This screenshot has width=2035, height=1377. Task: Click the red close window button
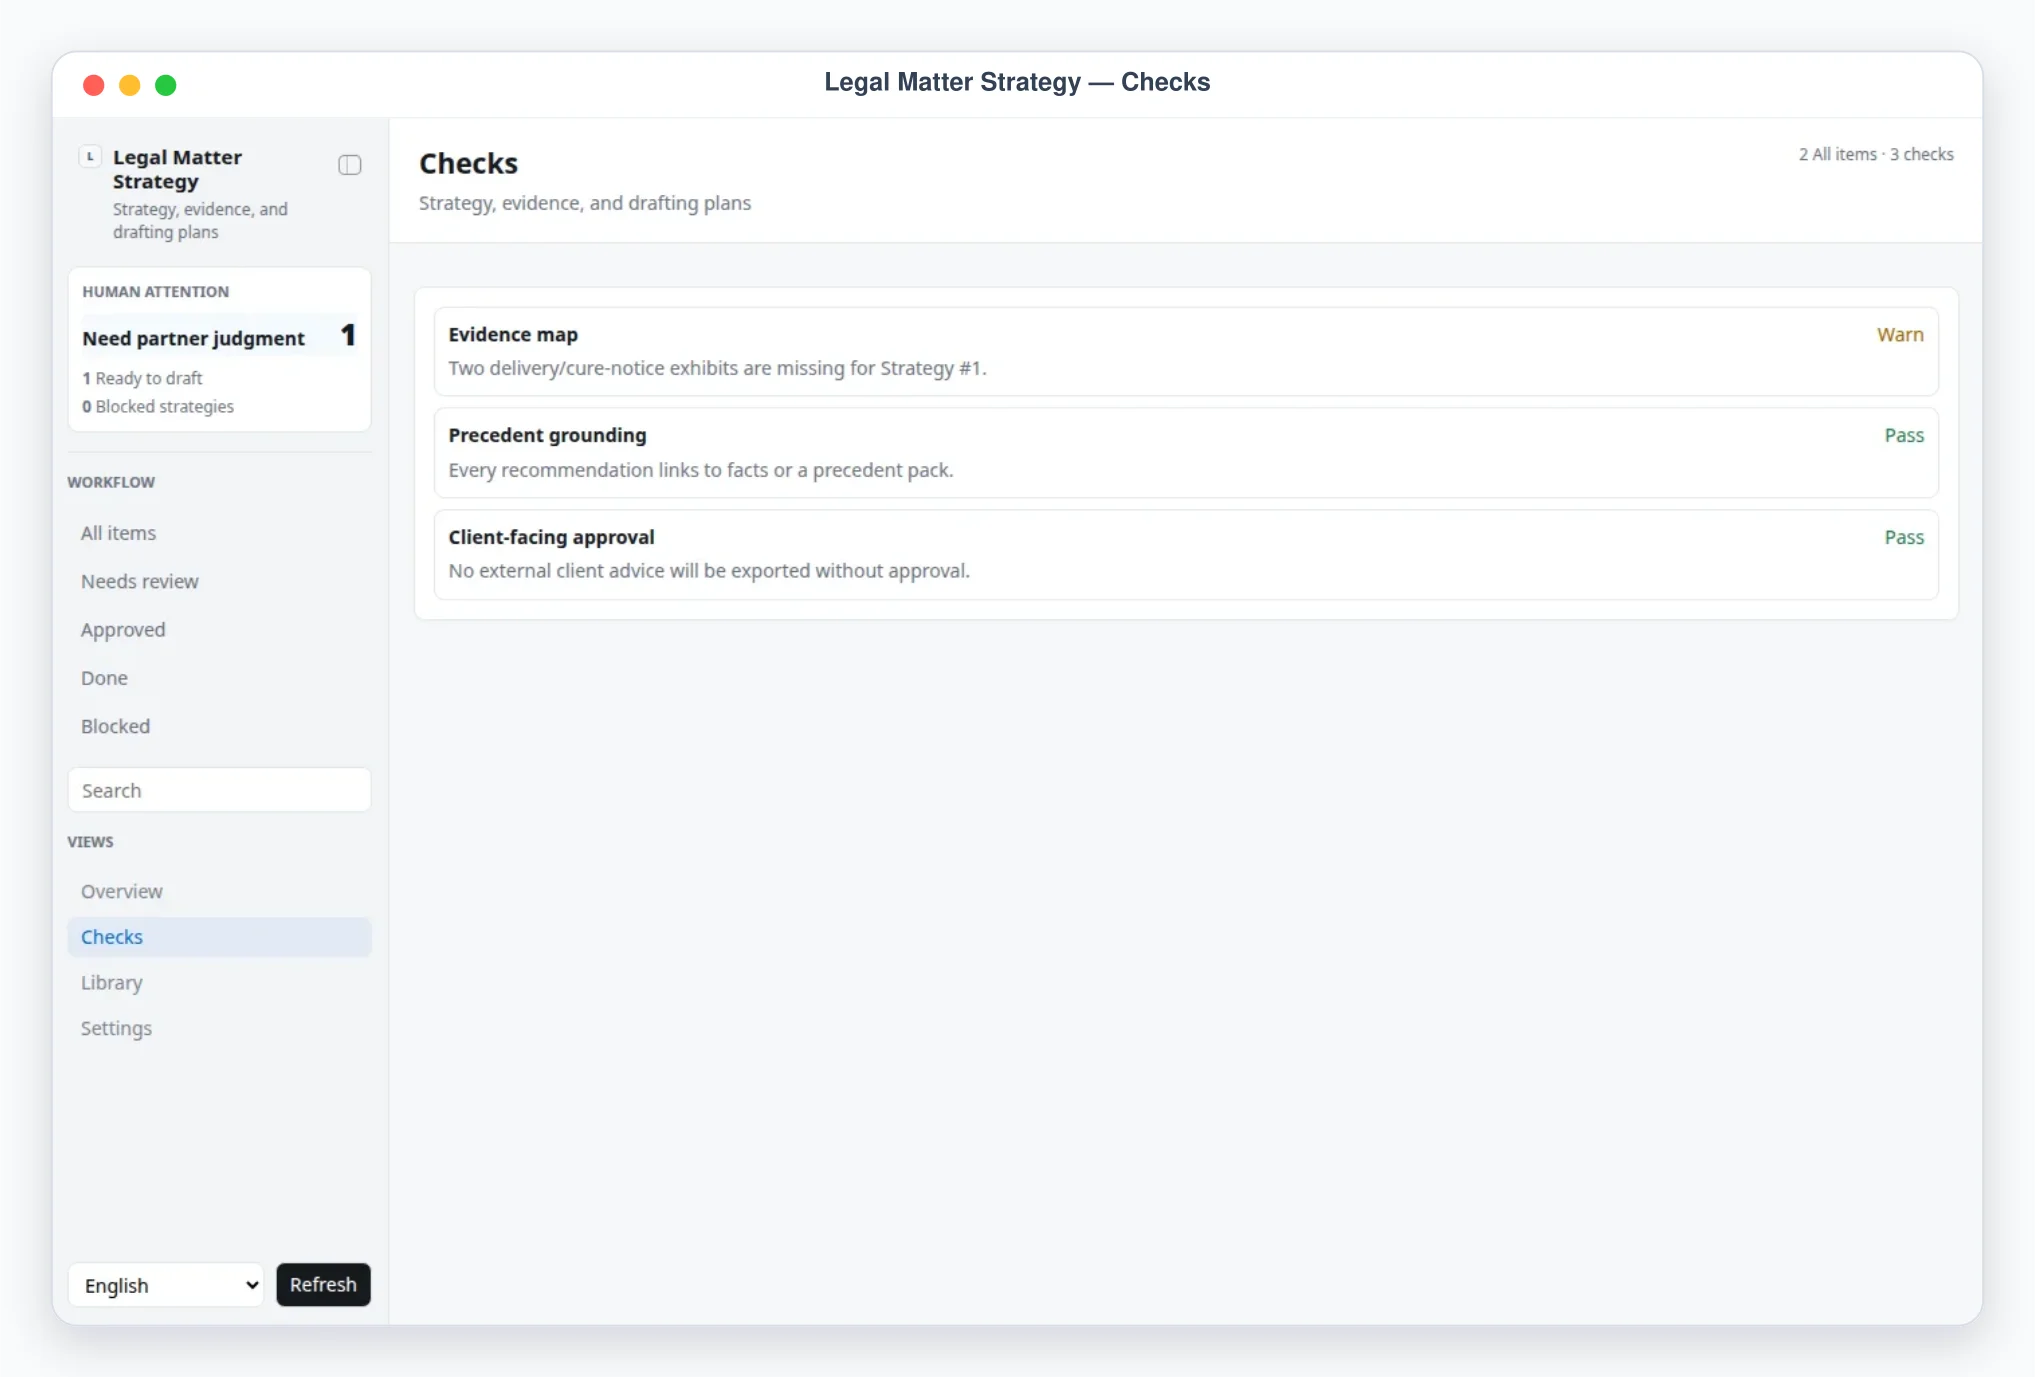(94, 85)
